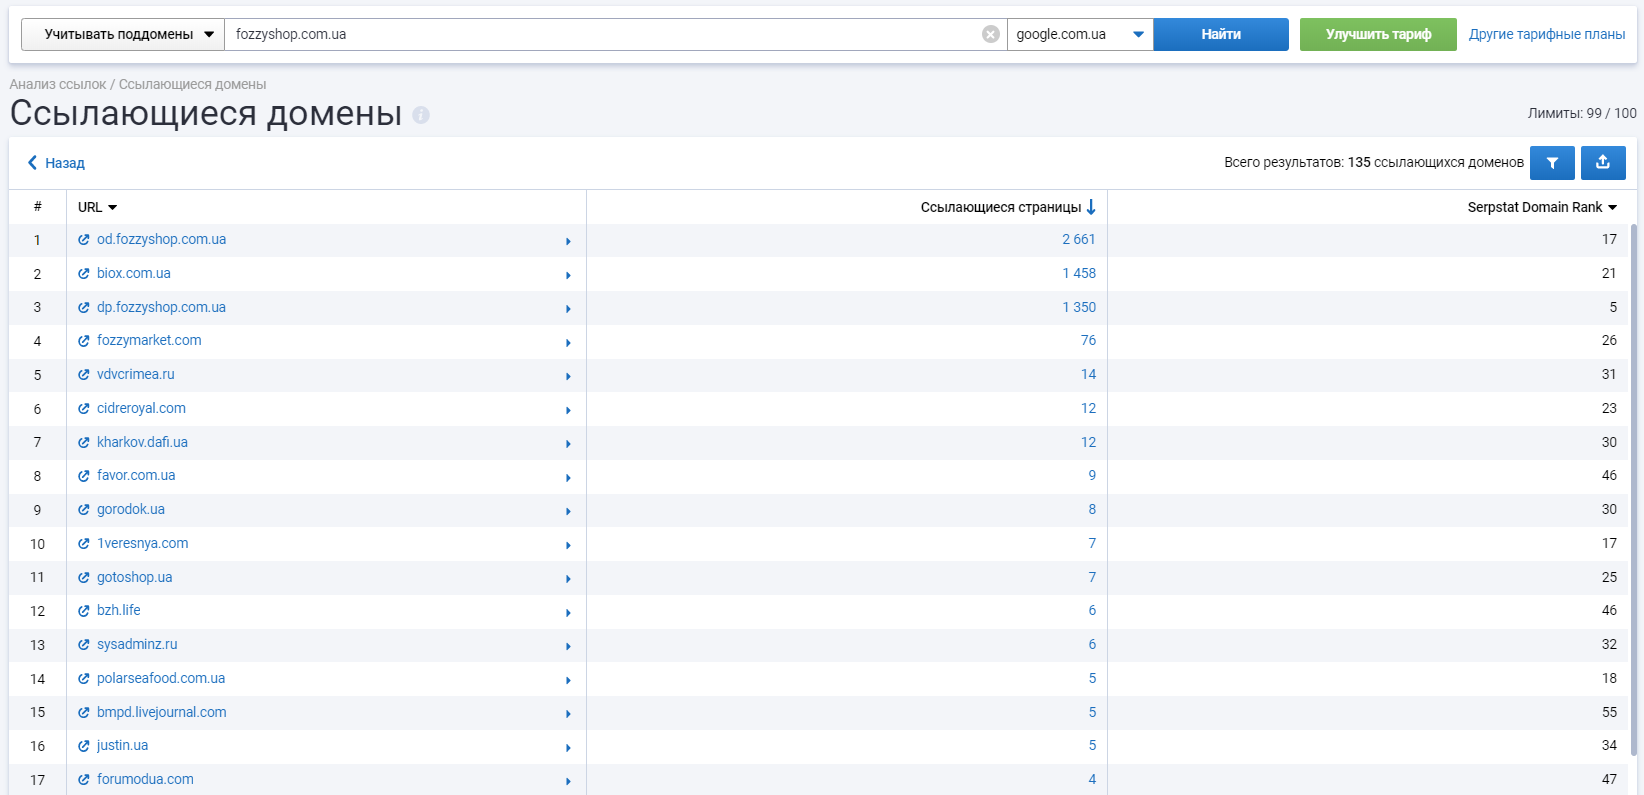The image size is (1644, 795).
Task: Clear the domain search field with the X icon
Action: coord(990,34)
